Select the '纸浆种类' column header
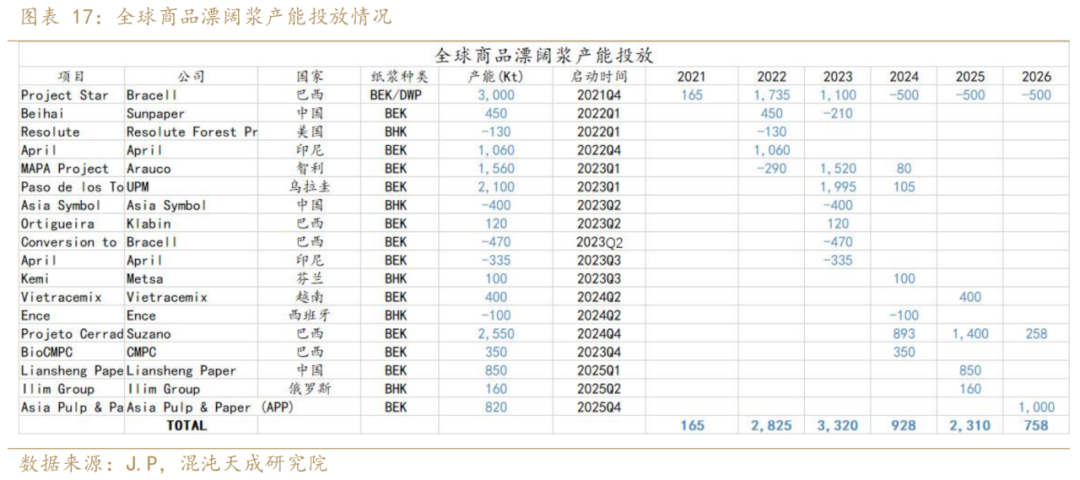 click(399, 76)
